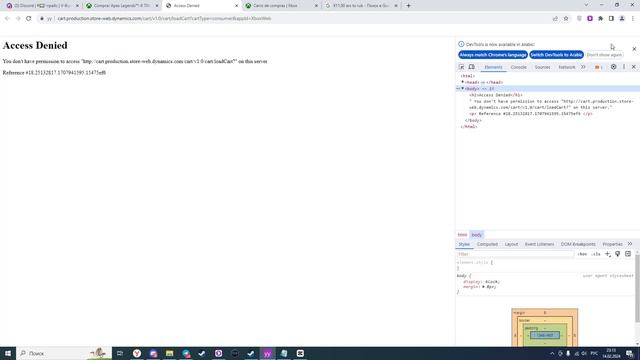Screen dimensions: 640x360
Task: Expand the head element node
Action: [x=463, y=82]
